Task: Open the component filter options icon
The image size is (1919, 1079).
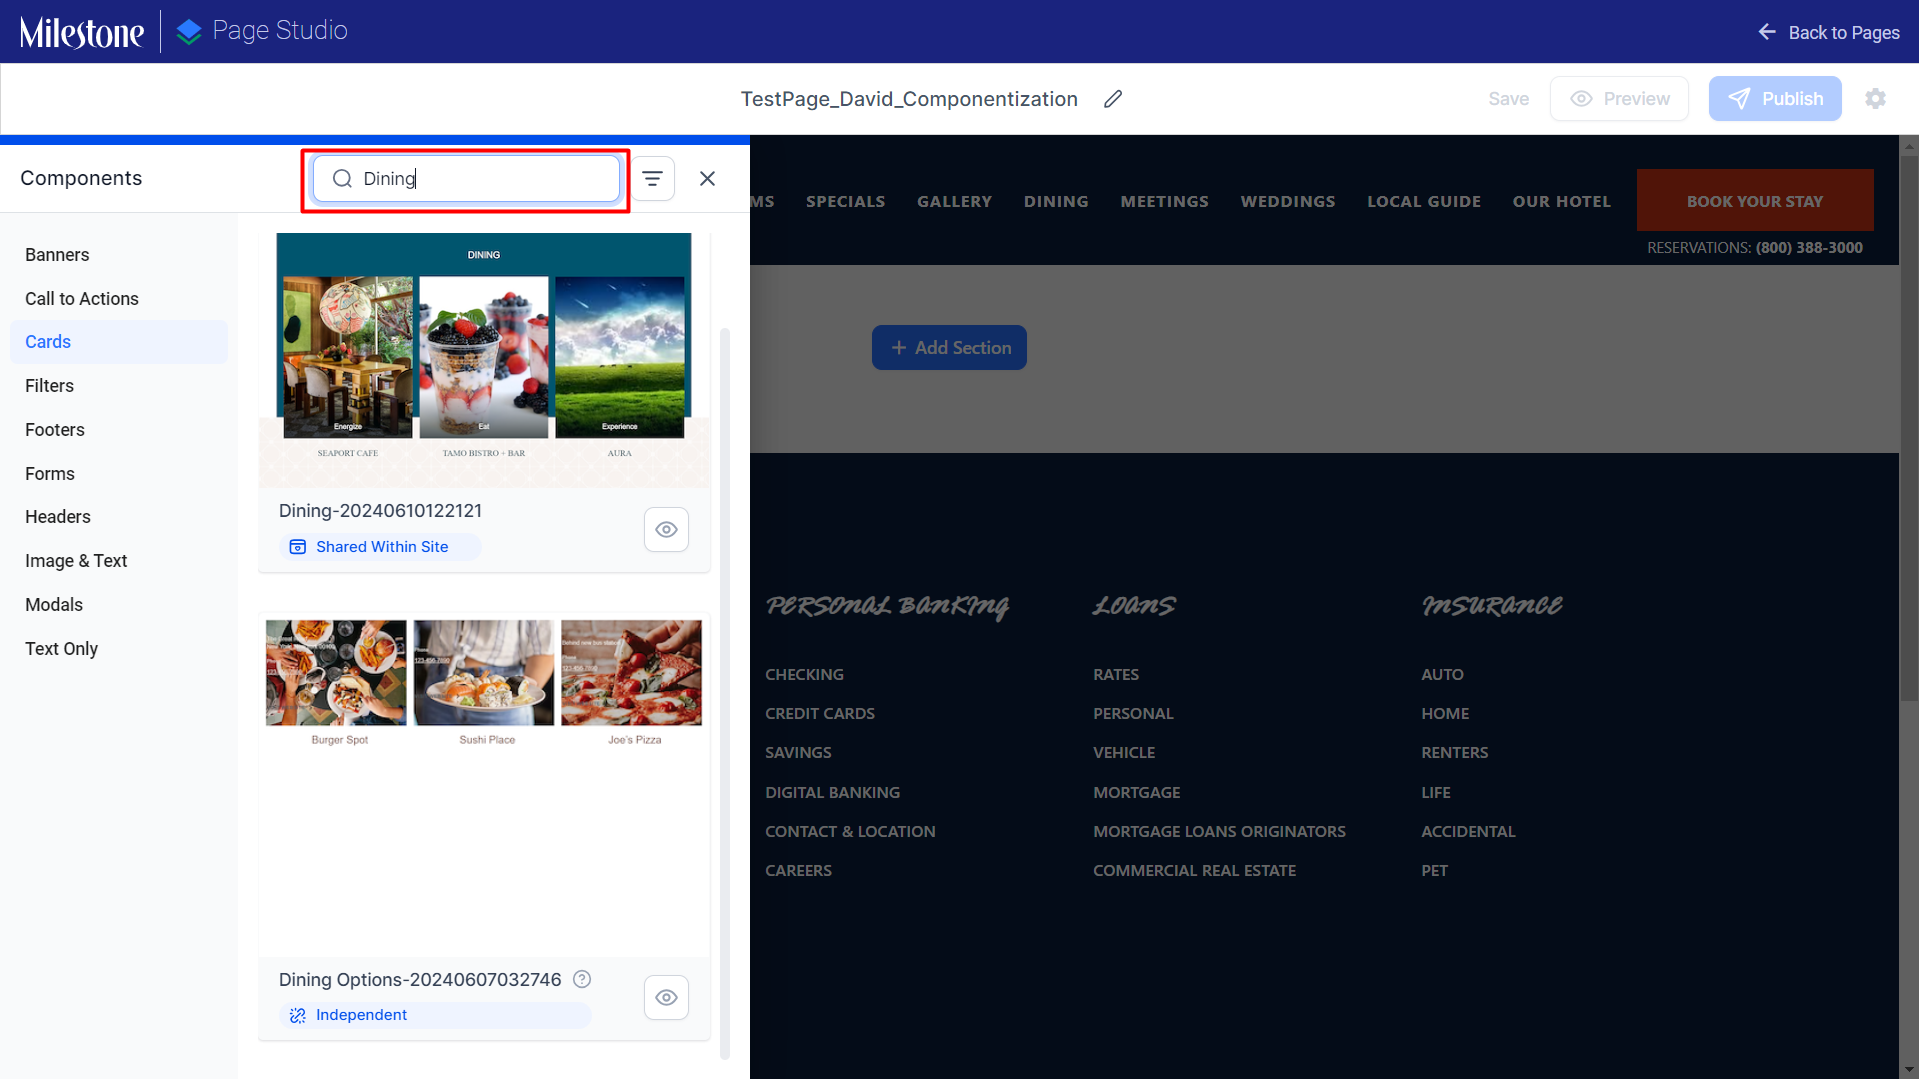Action: pos(652,178)
